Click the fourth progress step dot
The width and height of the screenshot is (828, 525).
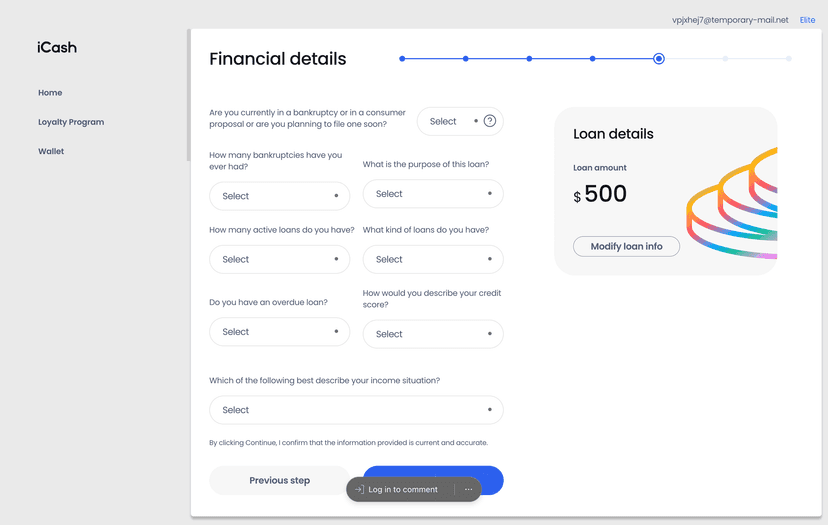coord(592,59)
